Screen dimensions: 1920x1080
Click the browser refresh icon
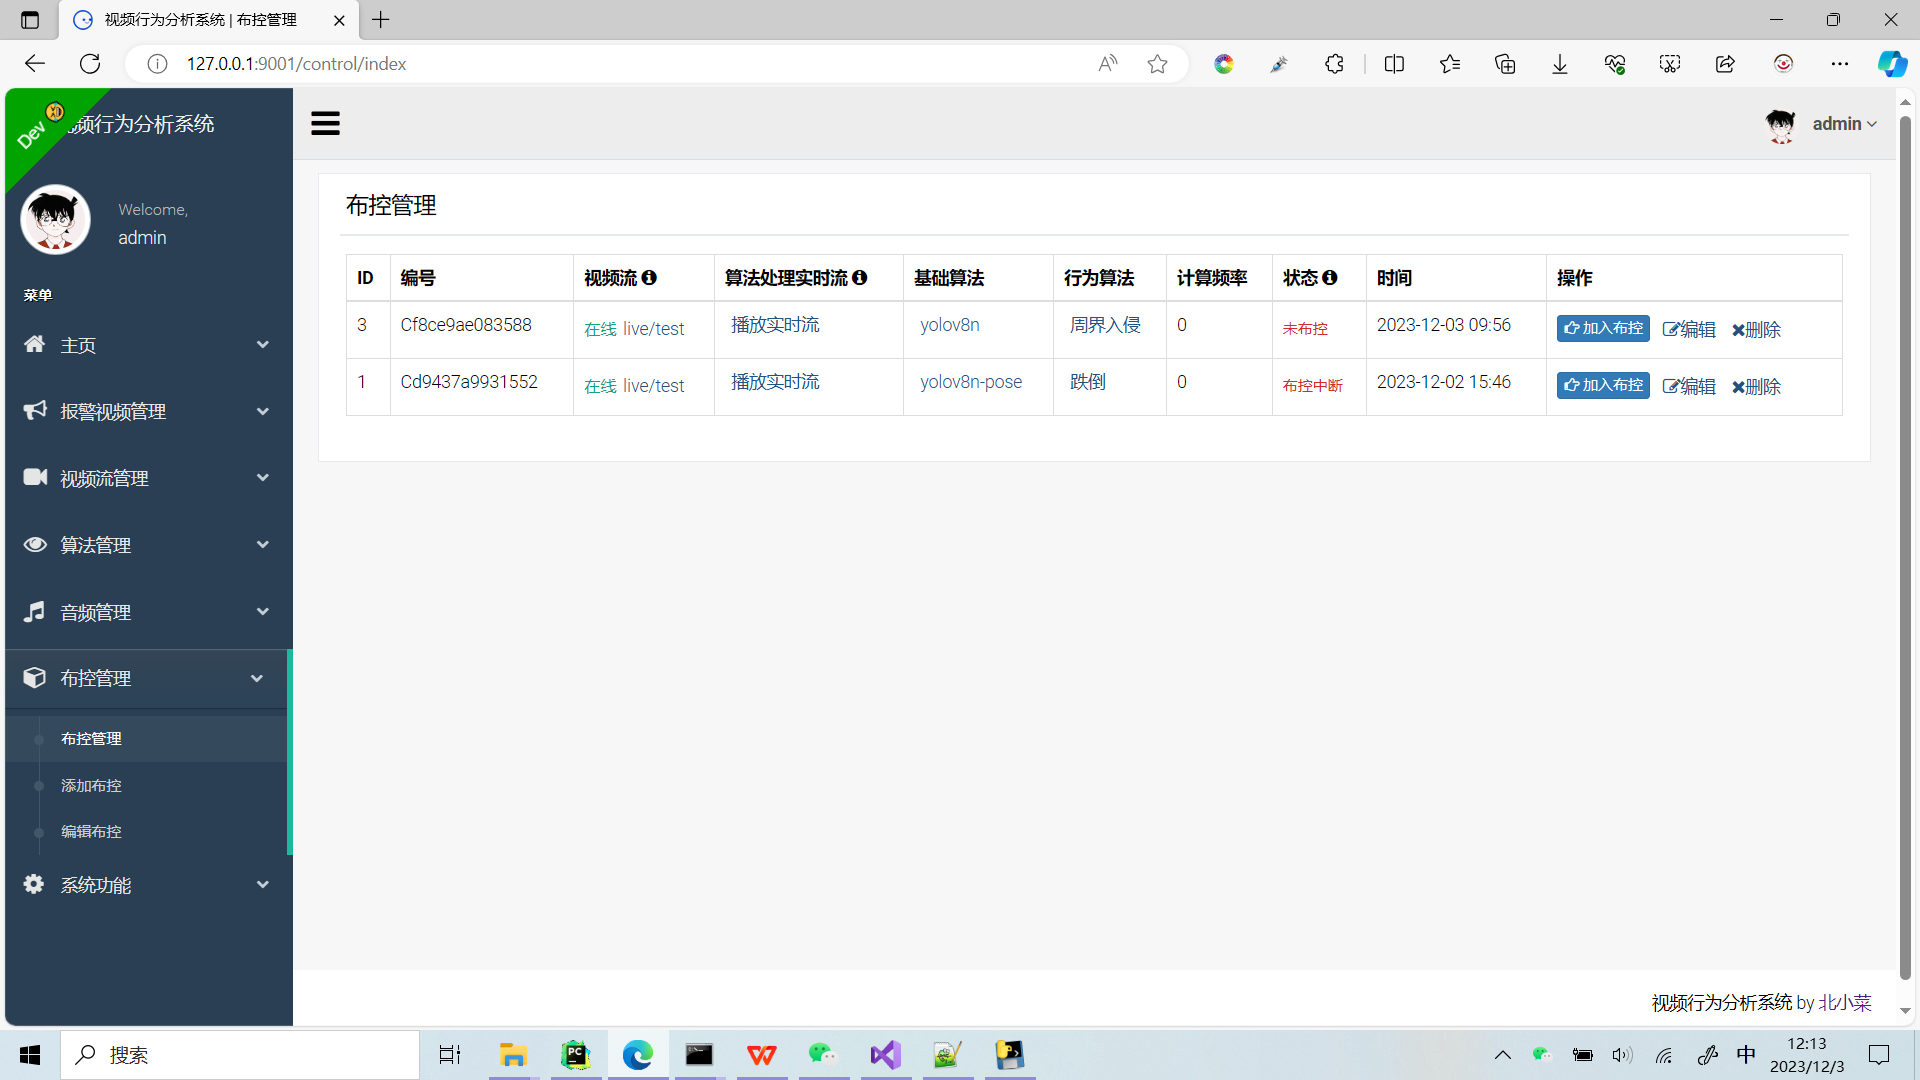click(x=90, y=64)
